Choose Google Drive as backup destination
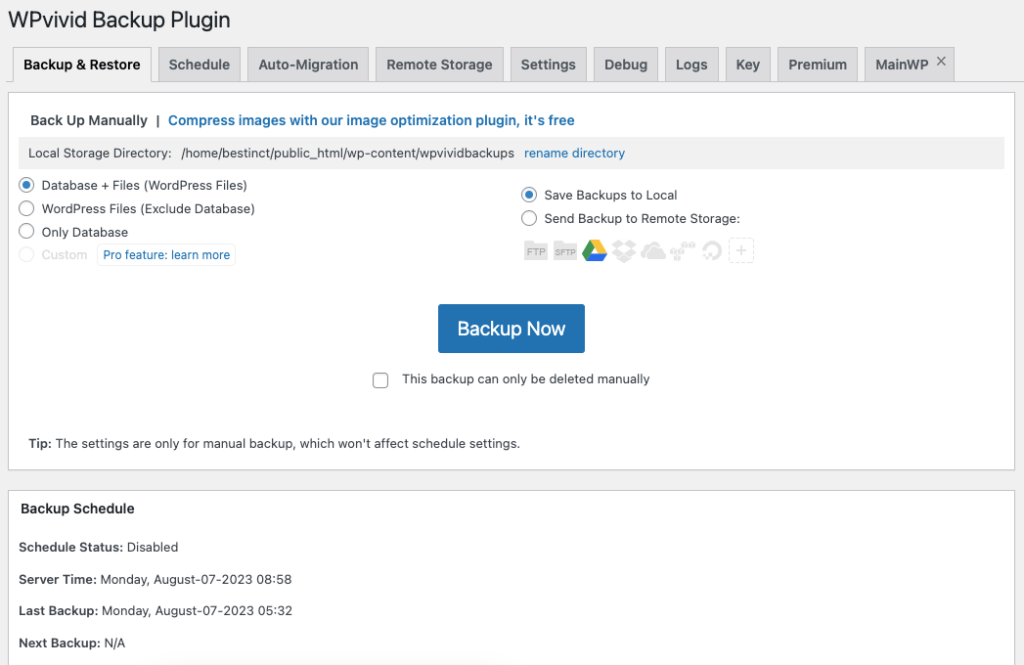The image size is (1024, 665). point(594,250)
